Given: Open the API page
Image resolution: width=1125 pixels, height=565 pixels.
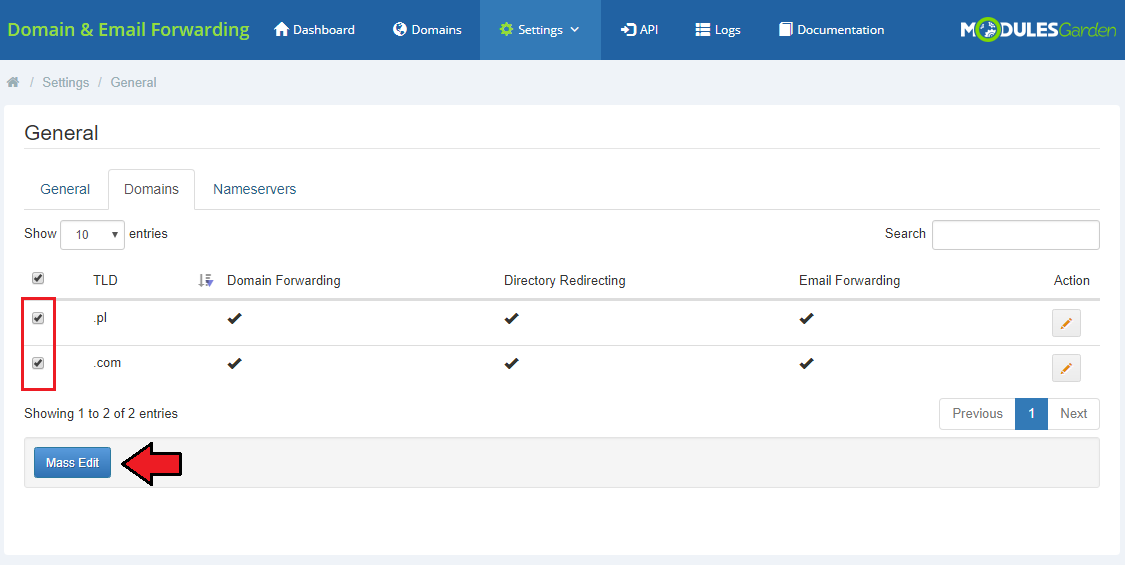Looking at the screenshot, I should [x=640, y=30].
